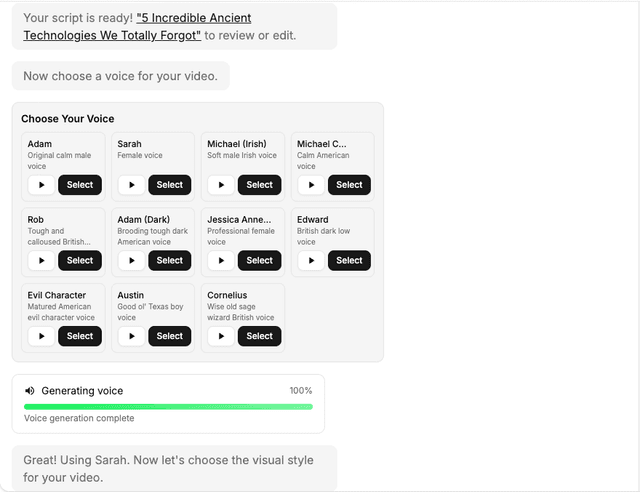Select the Cornelius voice

(260, 336)
